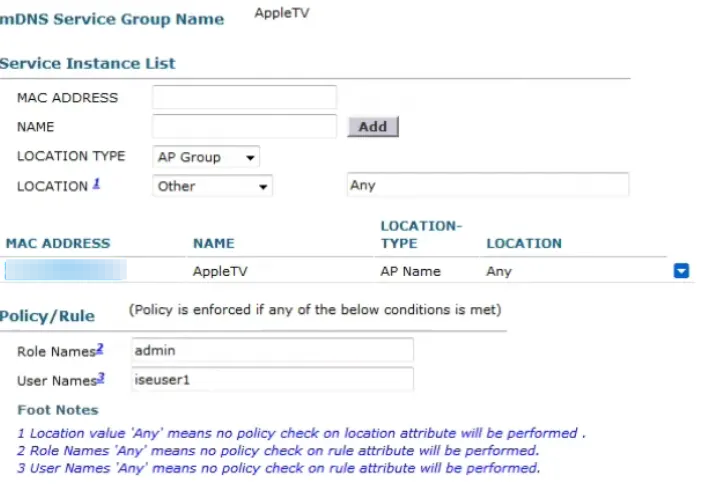
Task: Open the blue dropdown arrow on AppleTV row
Action: pos(682,270)
